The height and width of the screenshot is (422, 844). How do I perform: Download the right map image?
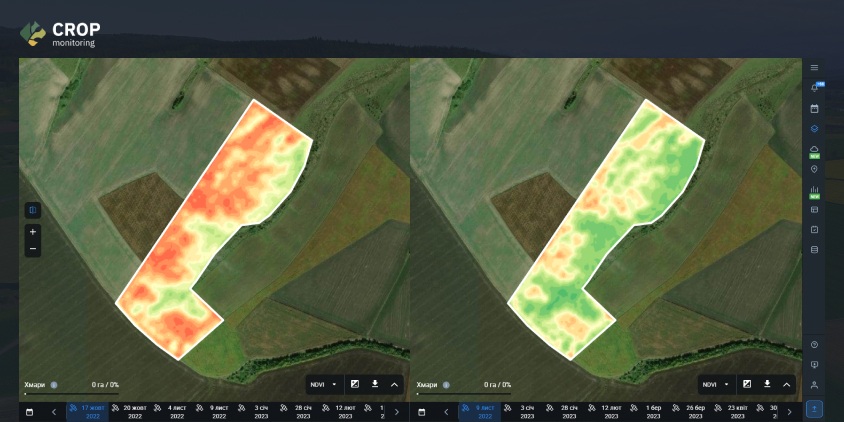(x=767, y=384)
